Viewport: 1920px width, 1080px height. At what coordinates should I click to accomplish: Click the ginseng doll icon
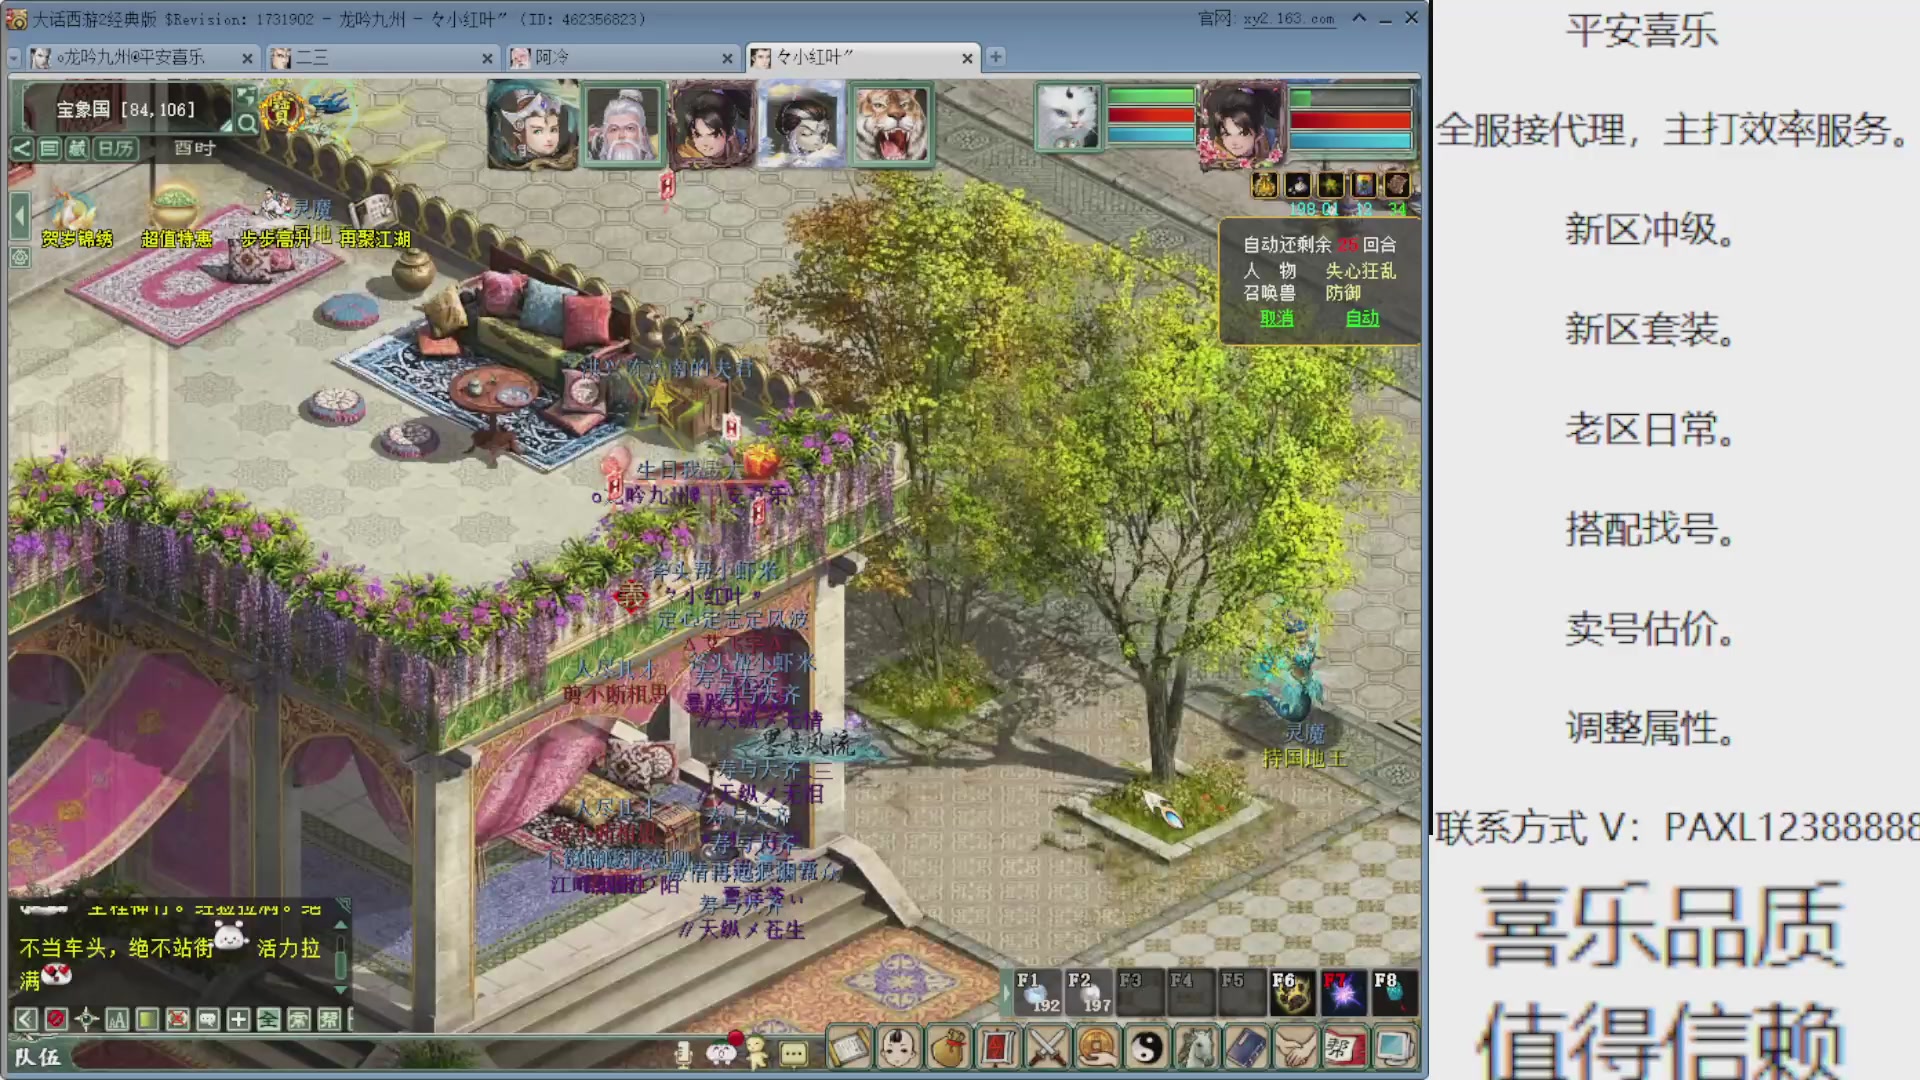pyautogui.click(x=757, y=1052)
